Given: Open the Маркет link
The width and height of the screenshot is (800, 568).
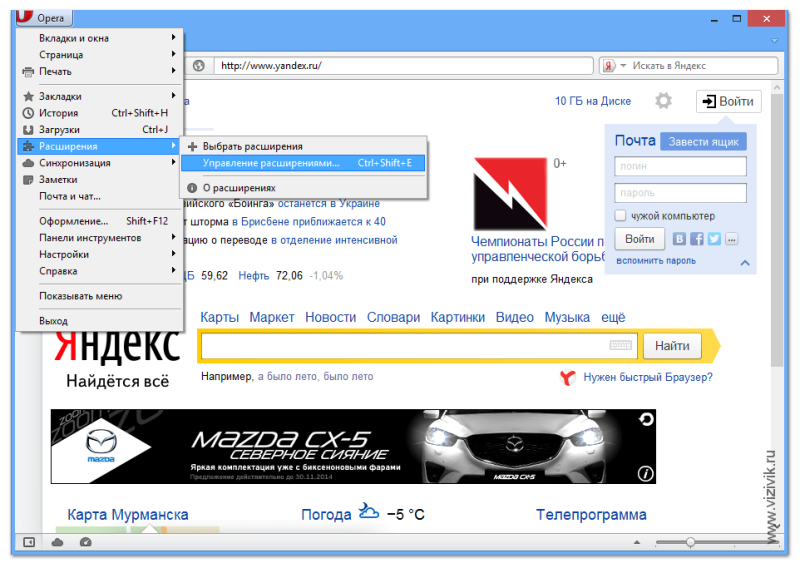Looking at the screenshot, I should click(x=272, y=317).
